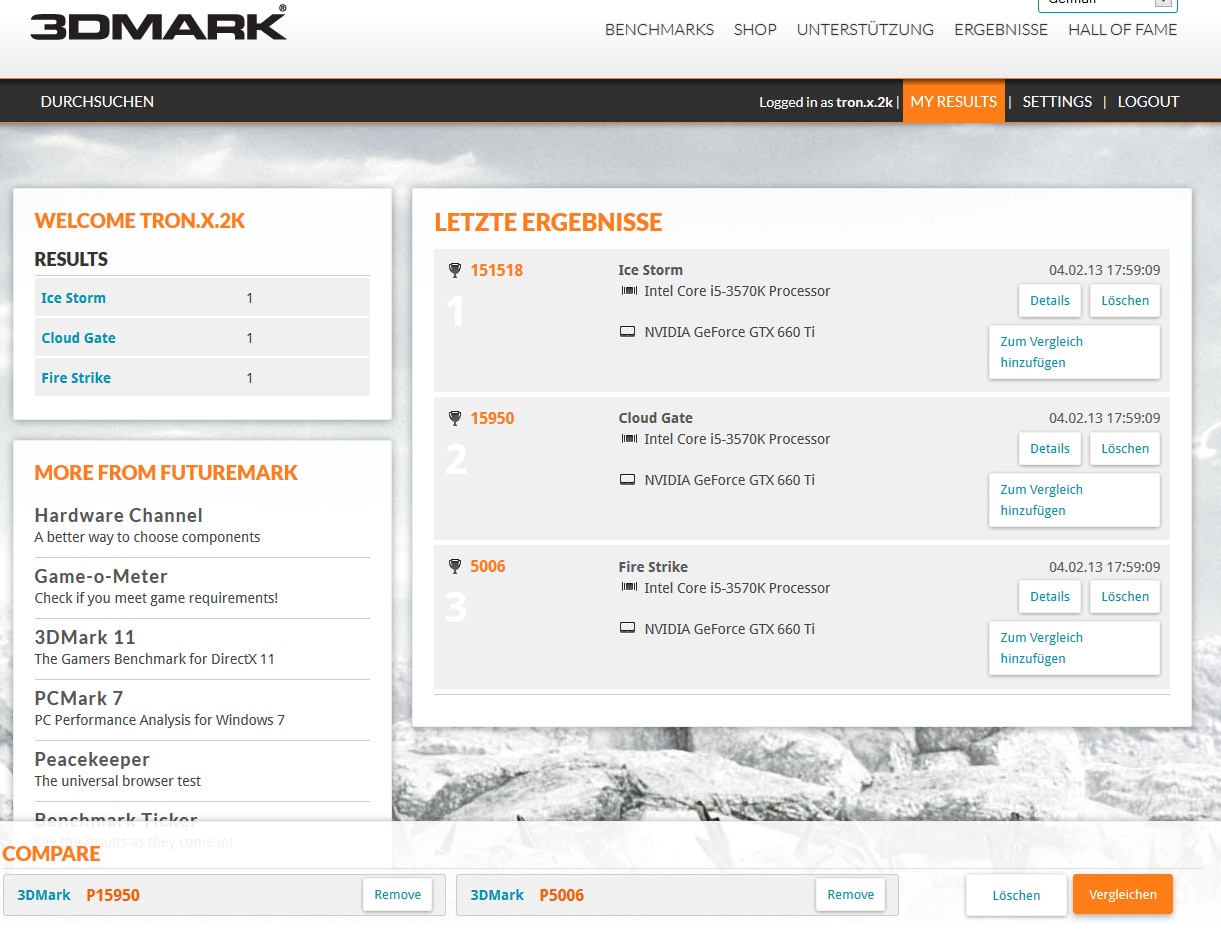Open the Hardware Channel link

119,516
